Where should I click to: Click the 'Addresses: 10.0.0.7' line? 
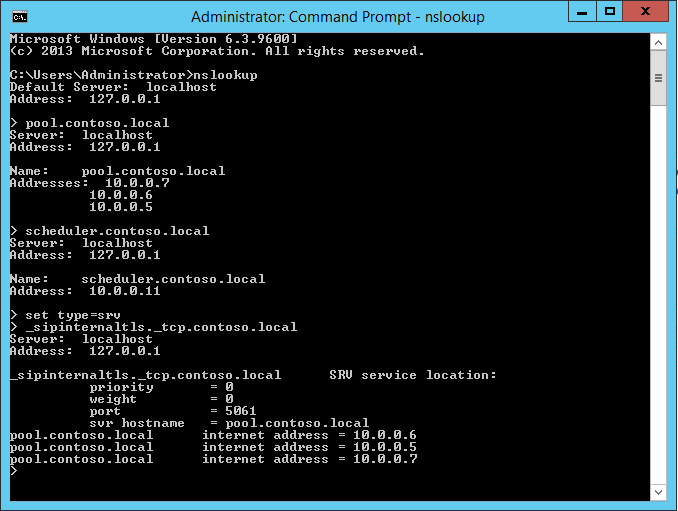tap(90, 183)
